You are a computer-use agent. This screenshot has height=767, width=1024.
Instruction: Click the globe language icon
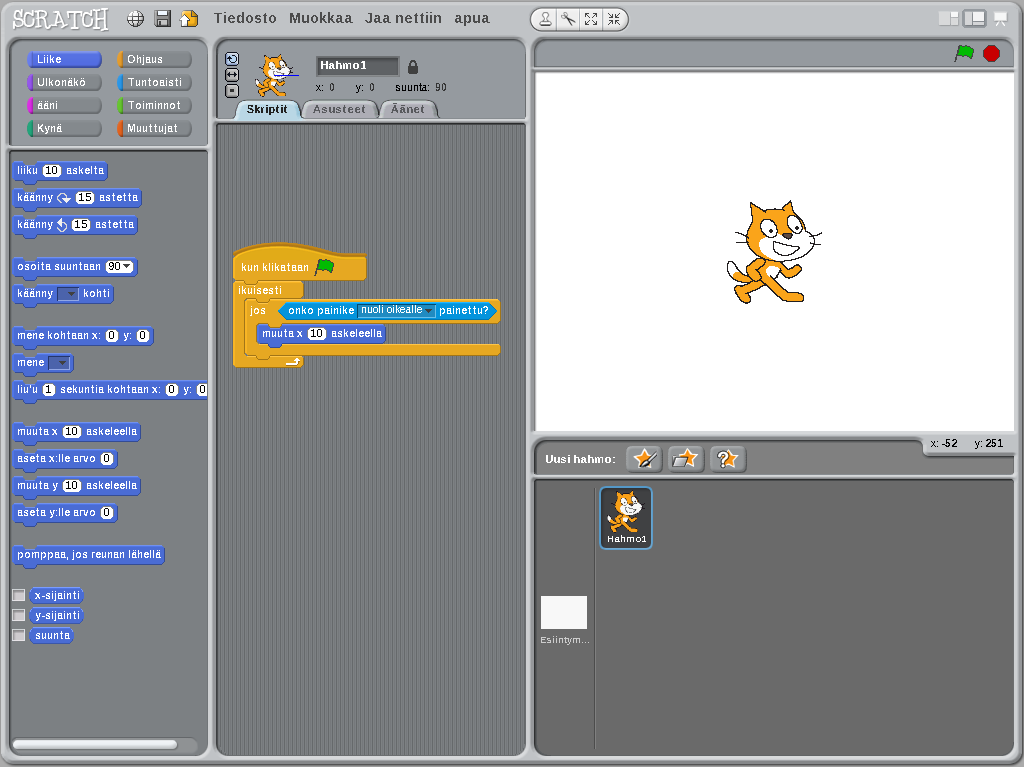pyautogui.click(x=135, y=19)
